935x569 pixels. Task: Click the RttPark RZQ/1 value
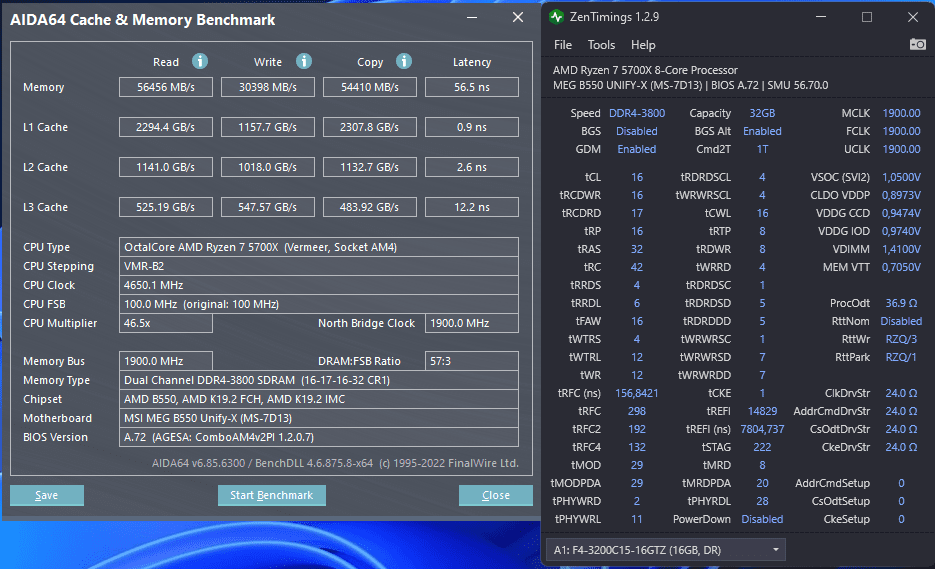tap(901, 357)
